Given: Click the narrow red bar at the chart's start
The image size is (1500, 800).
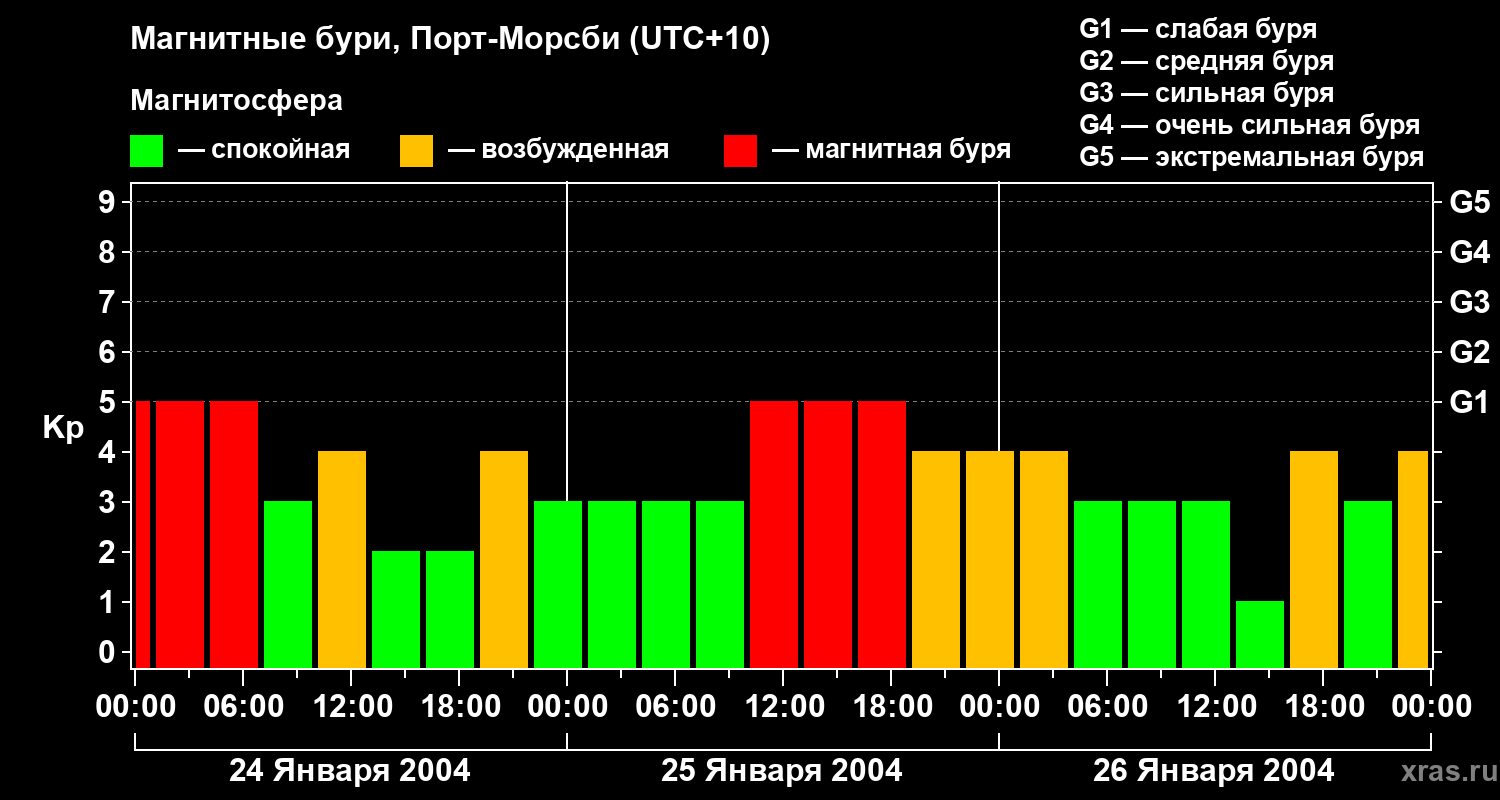Looking at the screenshot, I should pyautogui.click(x=142, y=534).
